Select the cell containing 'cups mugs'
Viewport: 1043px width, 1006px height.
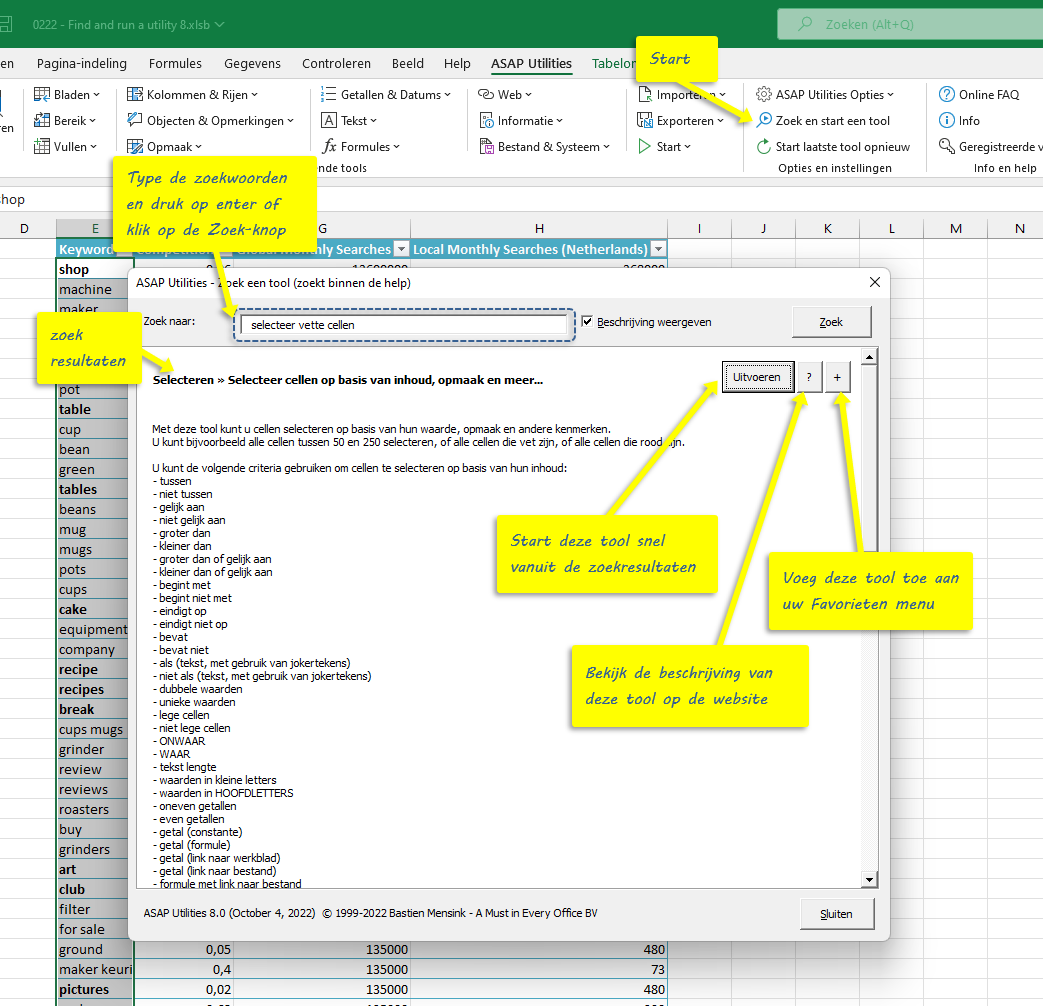point(92,729)
